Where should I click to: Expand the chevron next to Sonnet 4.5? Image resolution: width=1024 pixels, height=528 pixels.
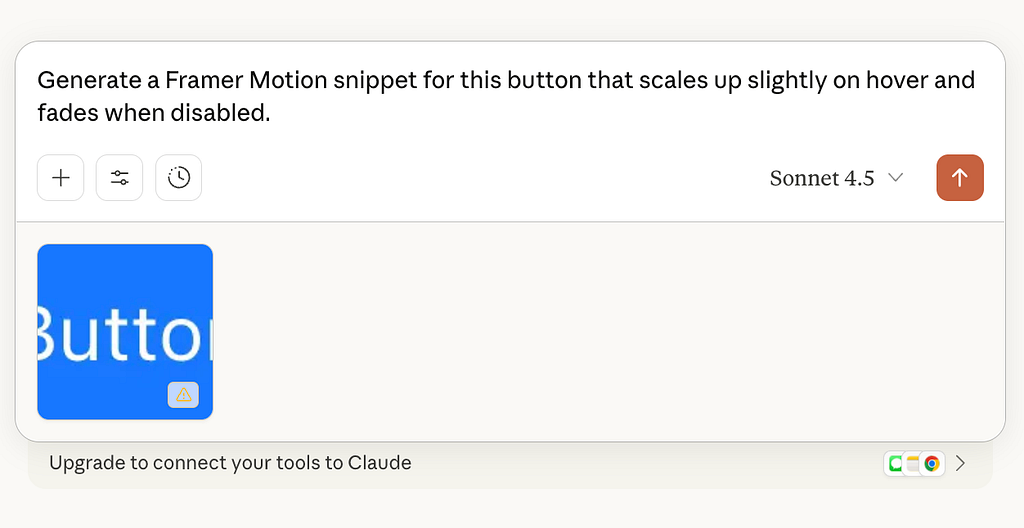point(896,178)
